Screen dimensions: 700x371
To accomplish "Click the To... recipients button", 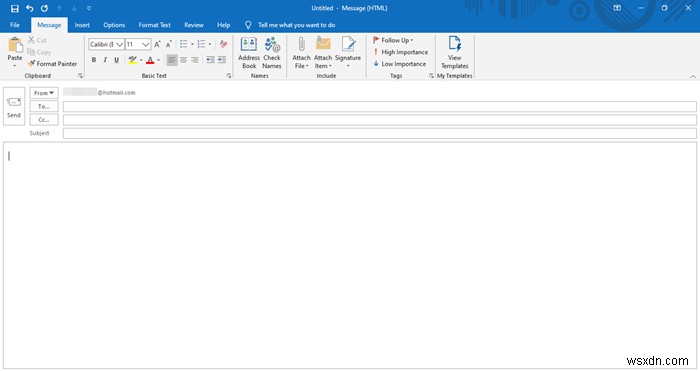I will (x=44, y=106).
